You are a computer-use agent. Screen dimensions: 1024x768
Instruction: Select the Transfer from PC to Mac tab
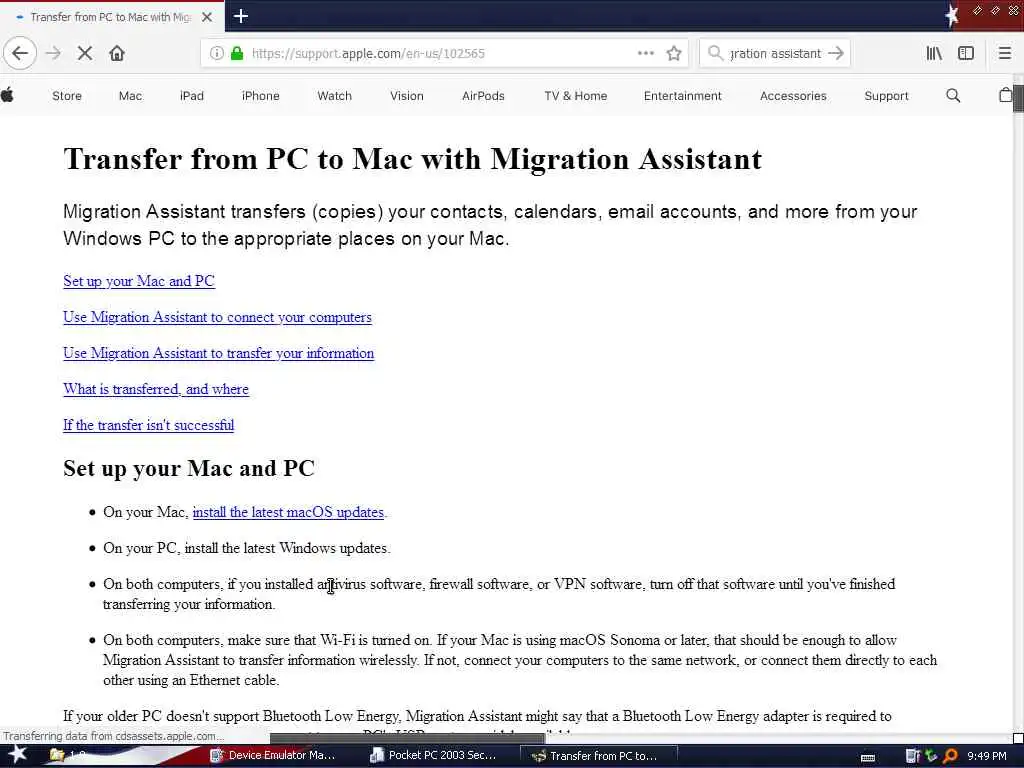(x=111, y=17)
